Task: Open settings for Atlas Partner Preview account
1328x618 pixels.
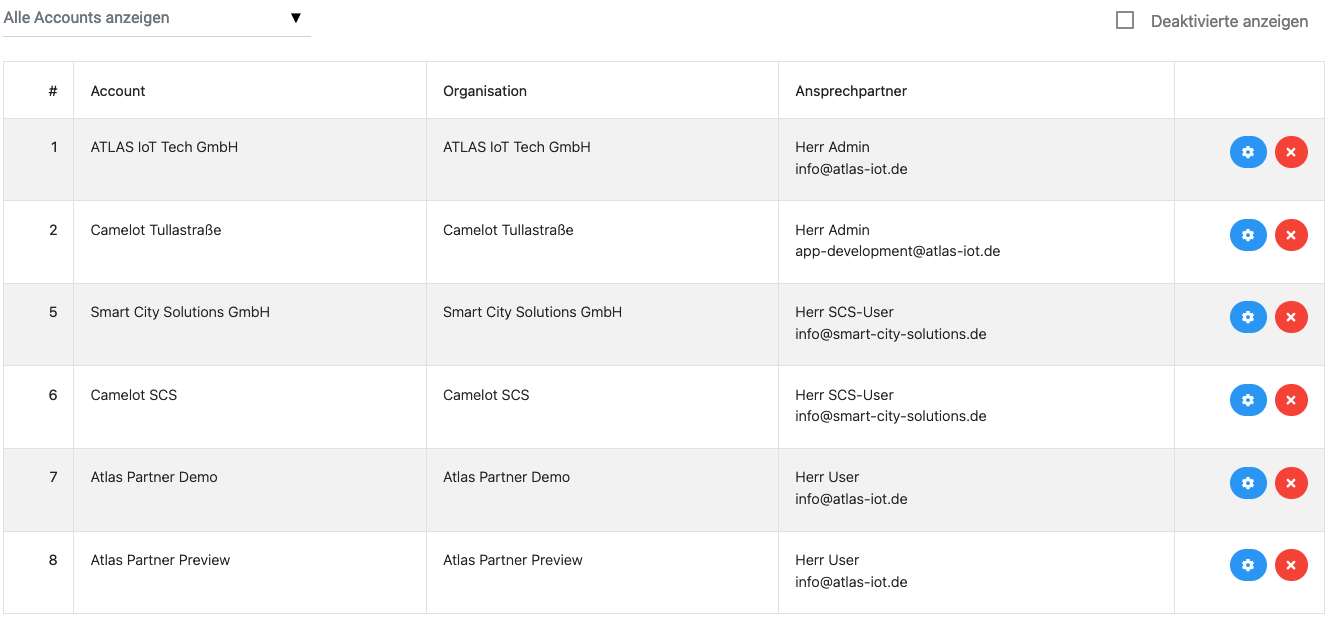Action: click(1247, 565)
